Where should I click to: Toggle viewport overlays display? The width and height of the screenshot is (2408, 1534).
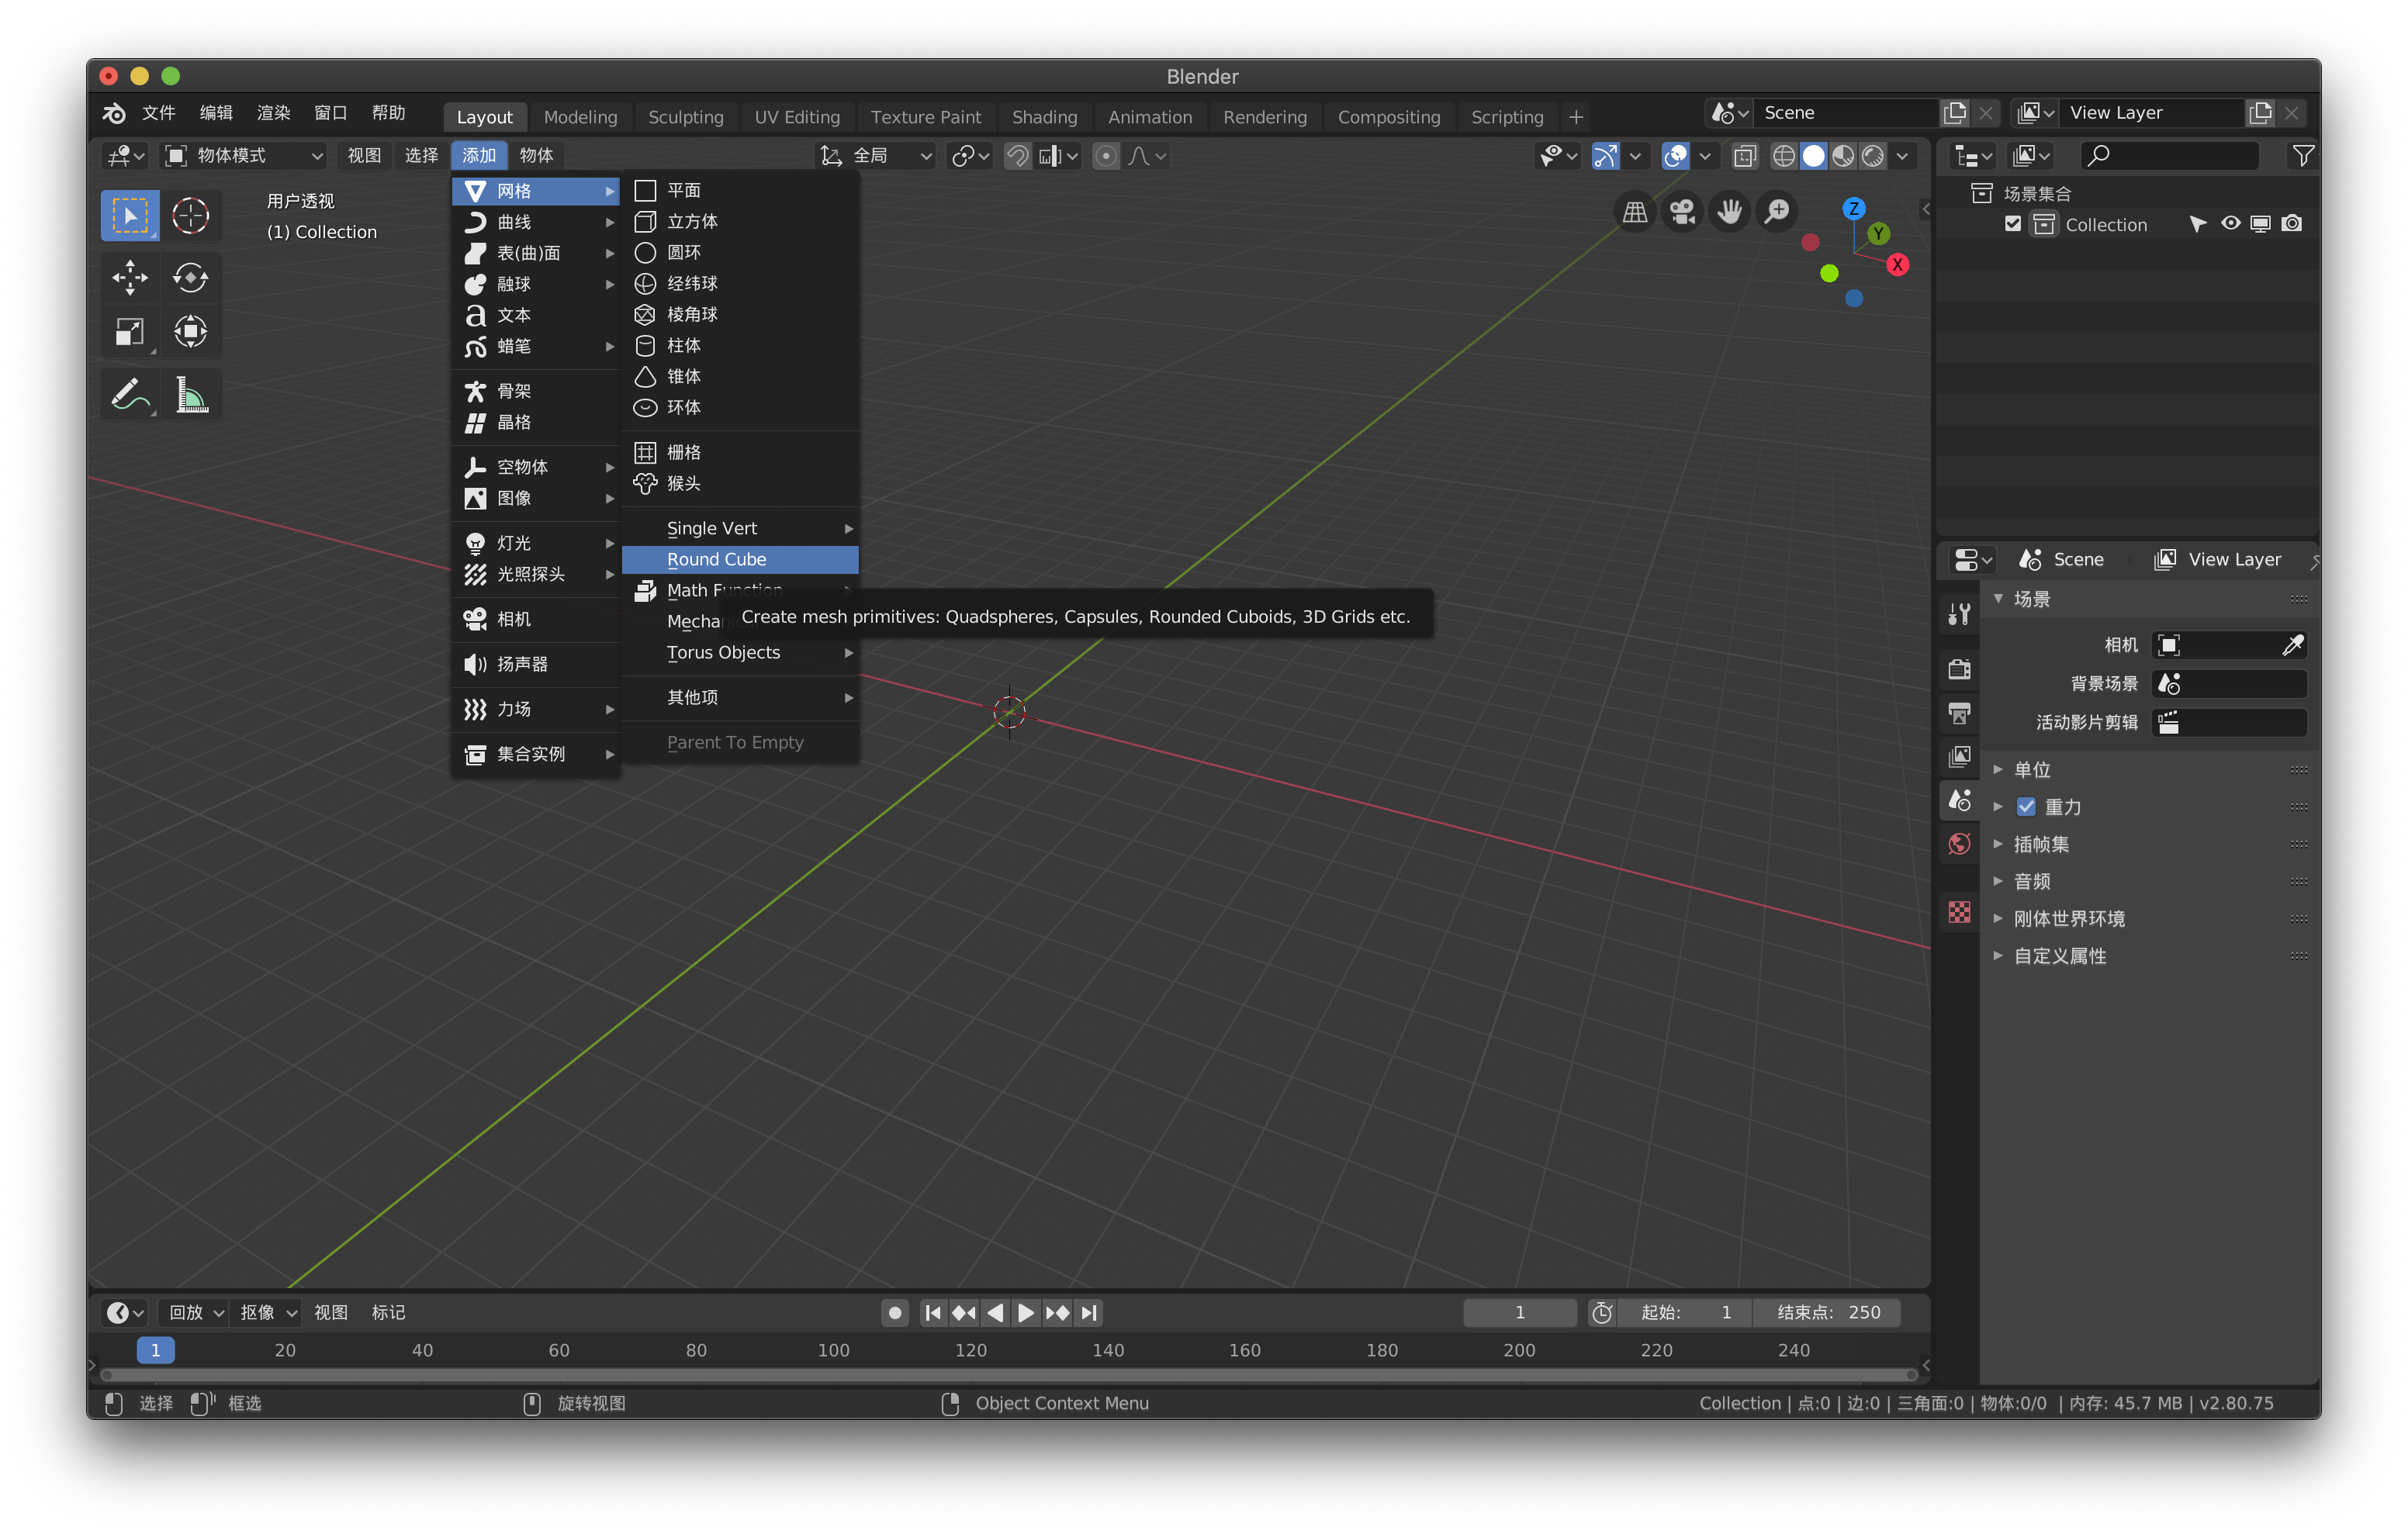pos(1675,156)
